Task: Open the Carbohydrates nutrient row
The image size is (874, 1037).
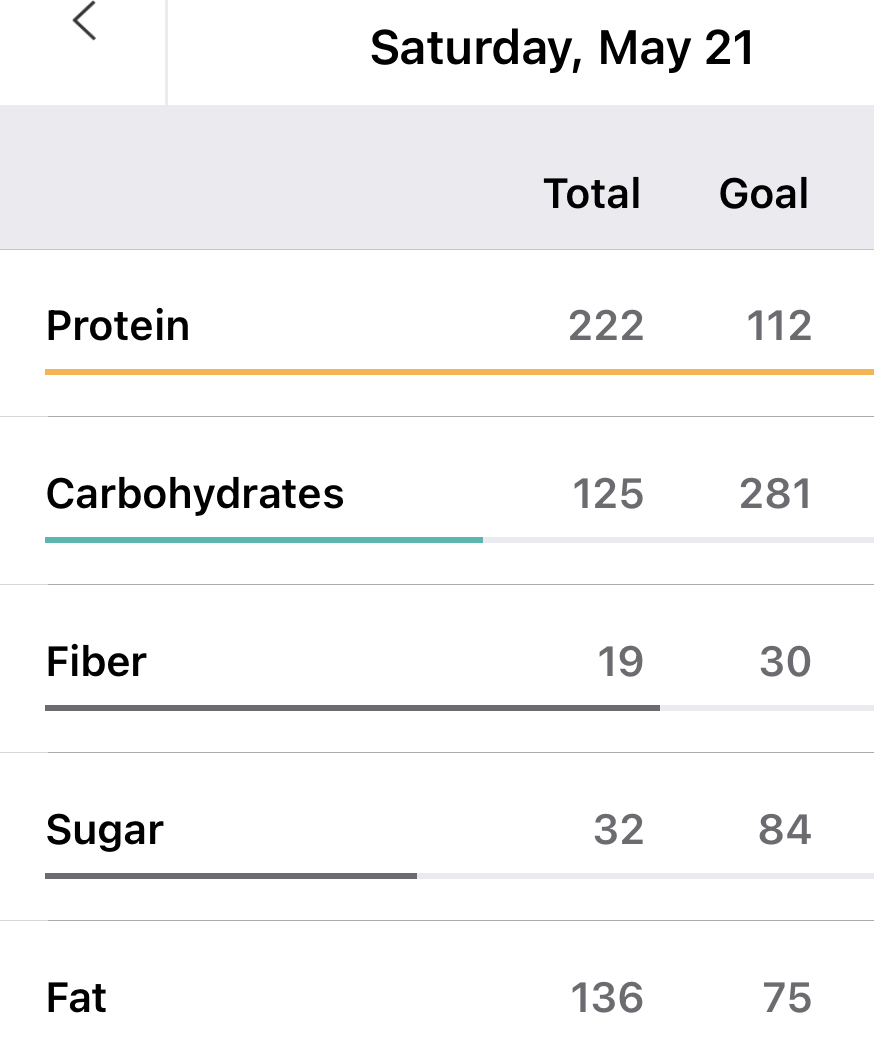Action: (x=195, y=494)
